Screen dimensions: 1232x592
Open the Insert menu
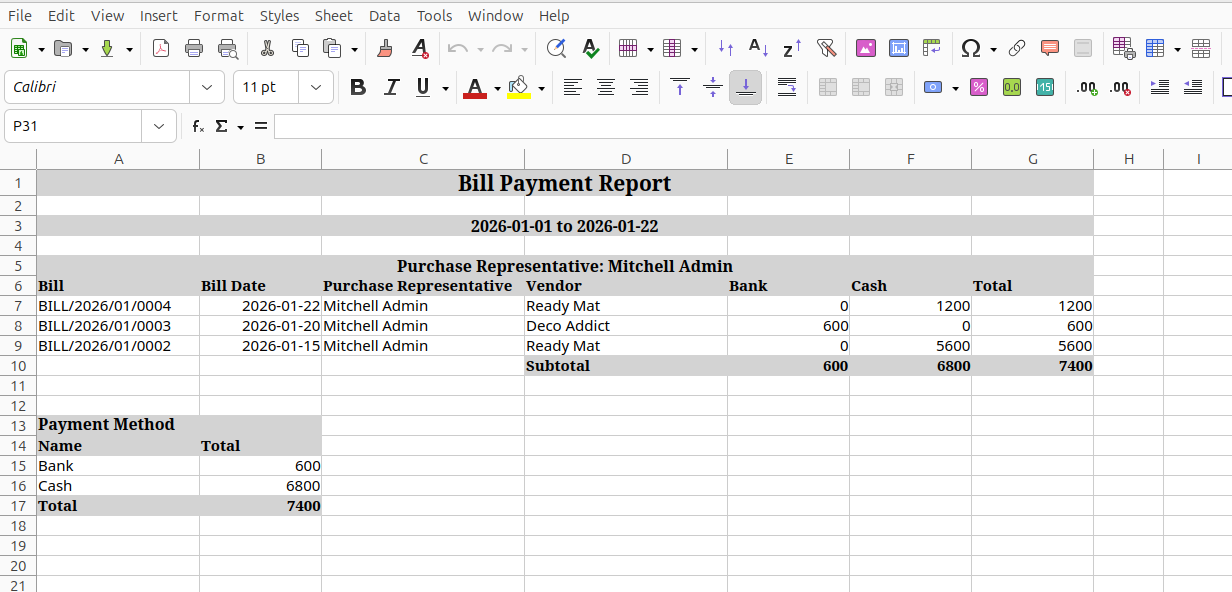[x=159, y=15]
